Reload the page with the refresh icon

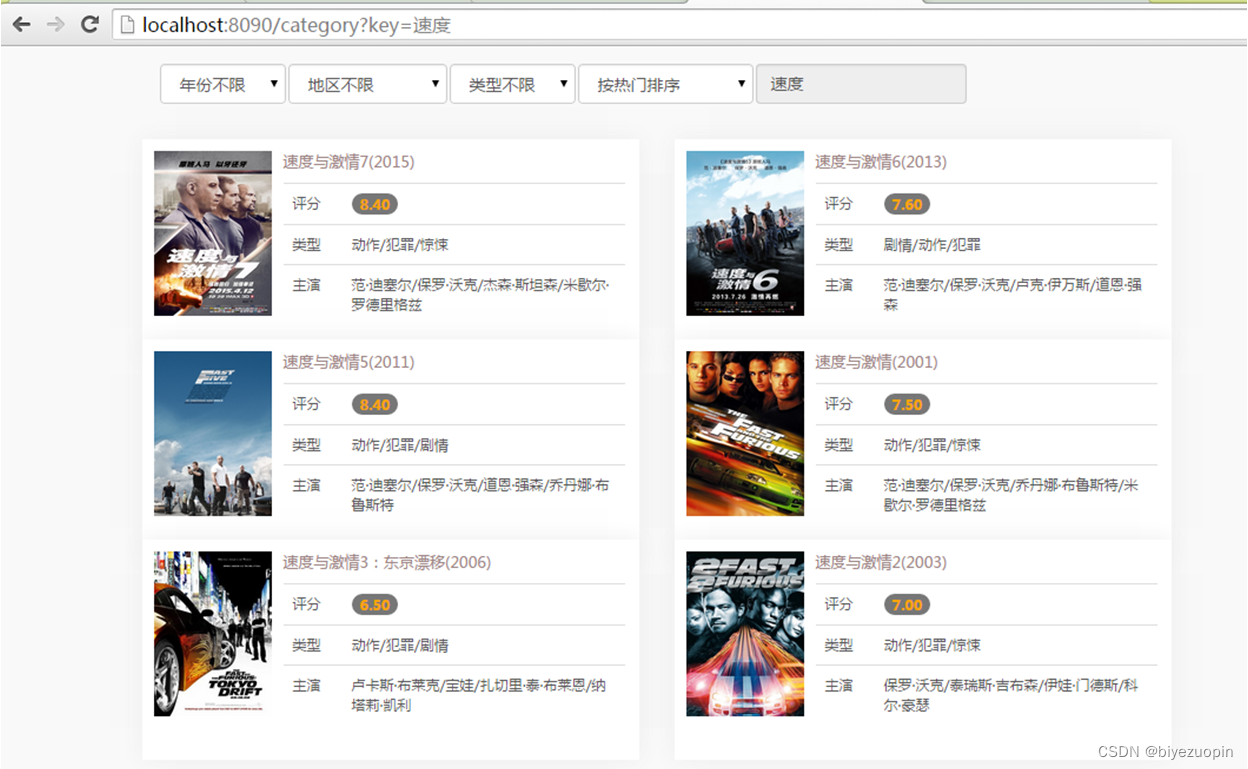pyautogui.click(x=90, y=24)
